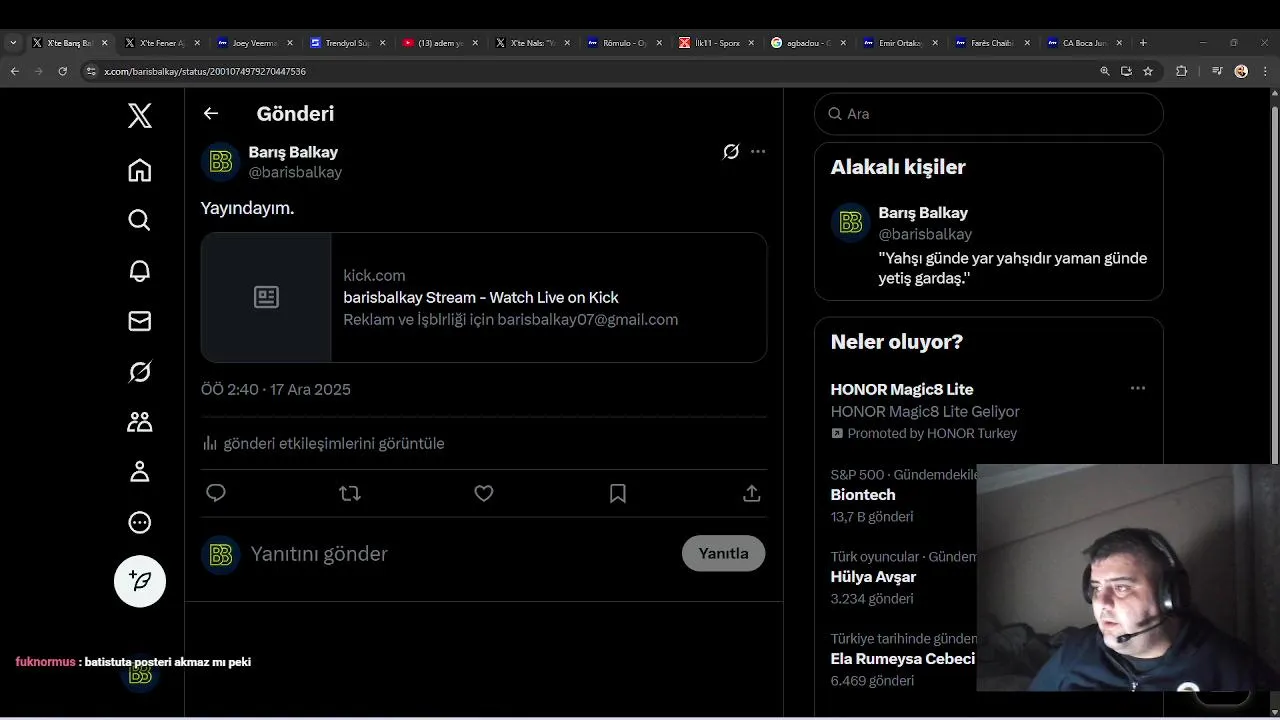Open the post's three-dot more menu

click(x=758, y=152)
